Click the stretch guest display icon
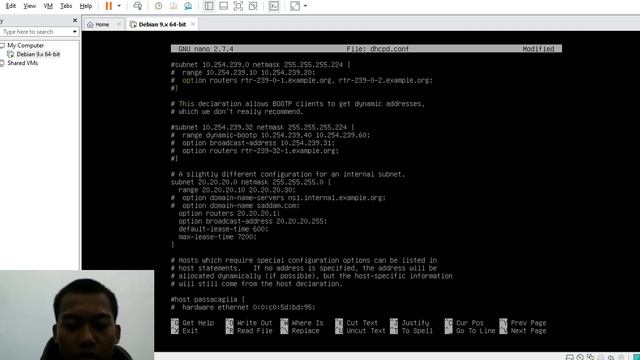Viewport: 640px width, 360px height. tap(295, 6)
